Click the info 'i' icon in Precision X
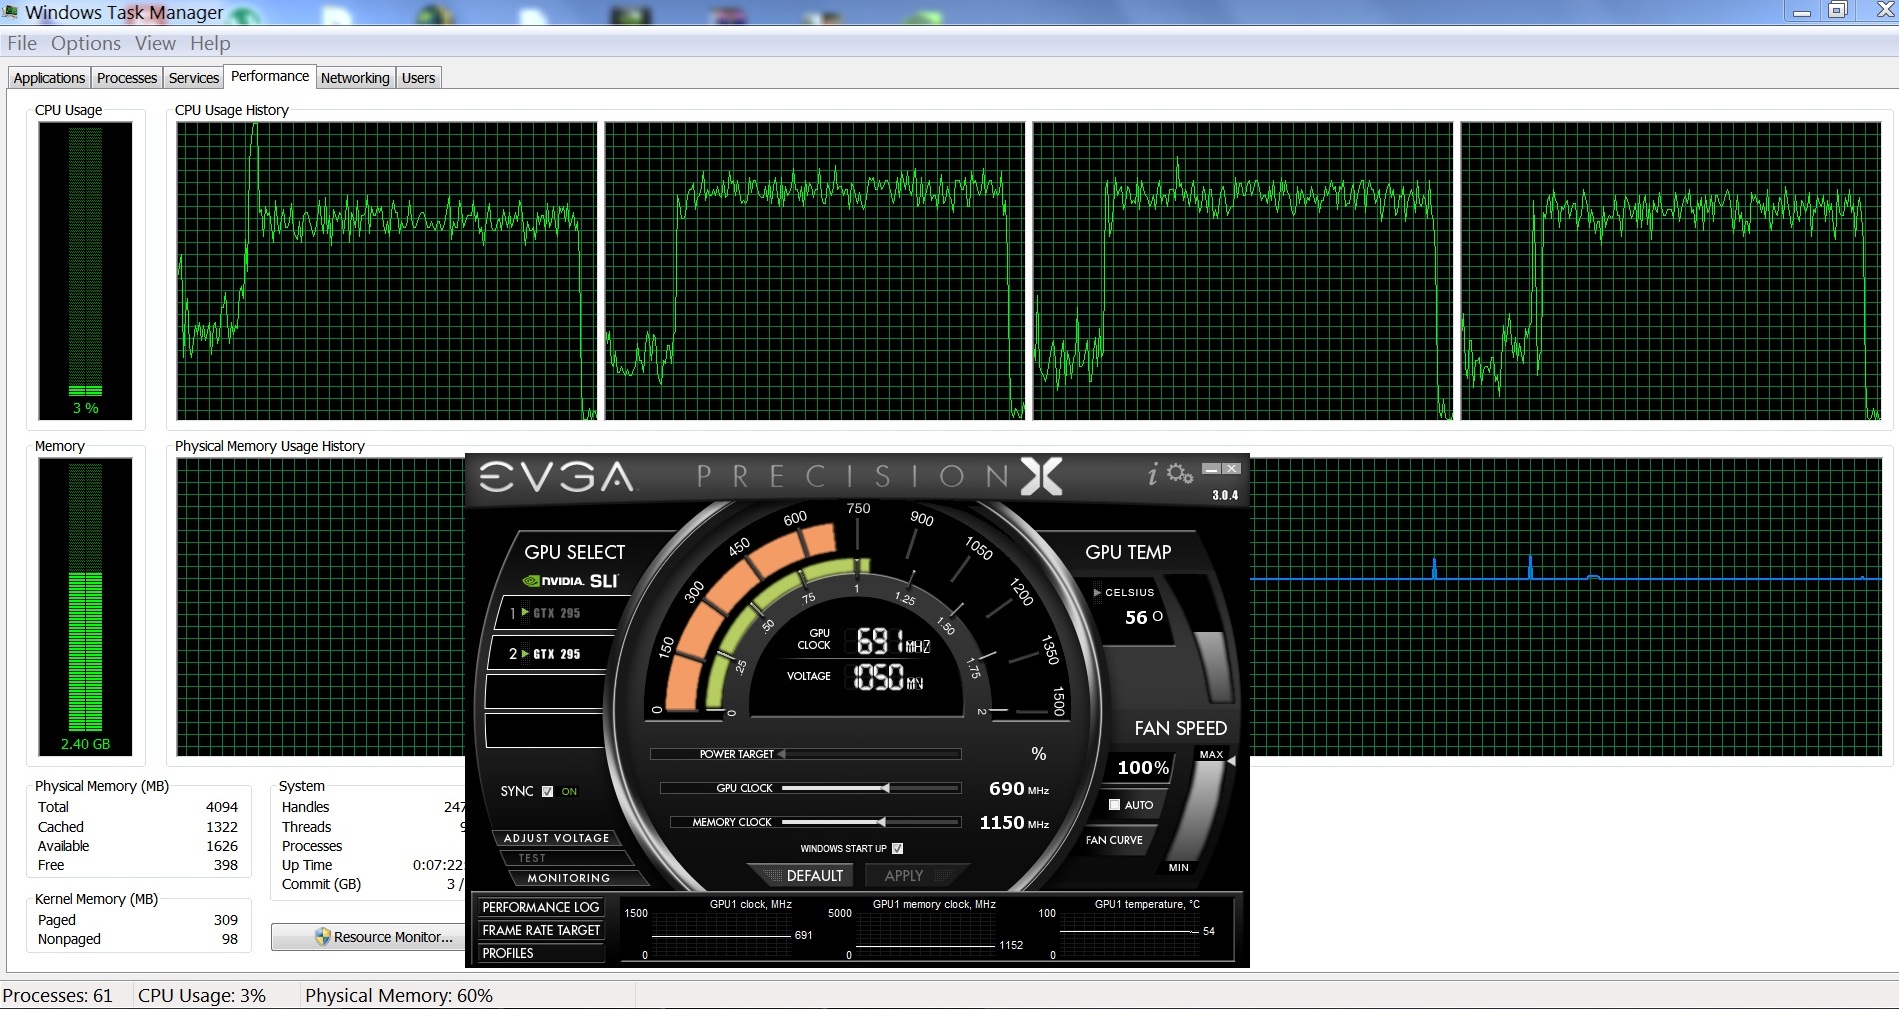 (1153, 474)
